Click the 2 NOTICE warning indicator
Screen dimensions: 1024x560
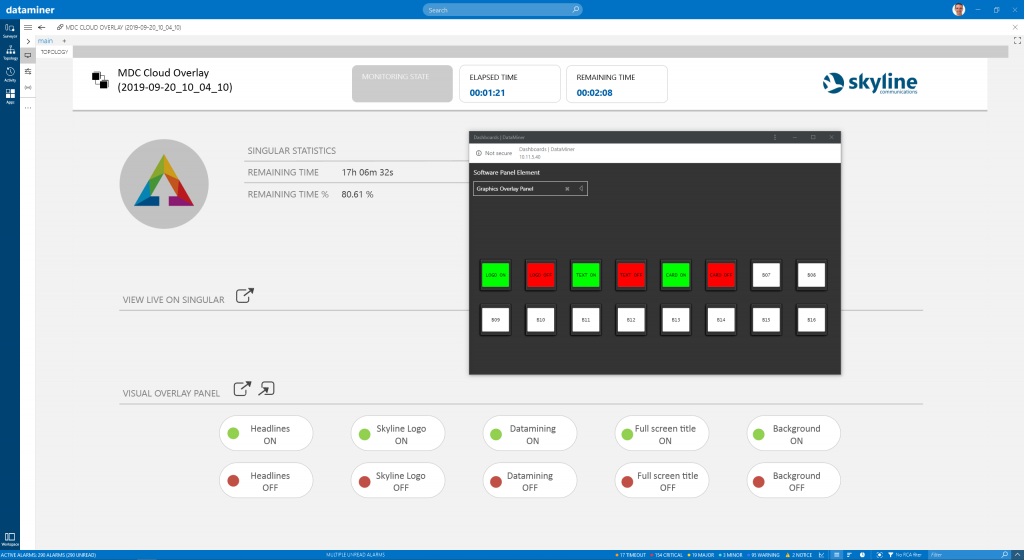click(799, 555)
